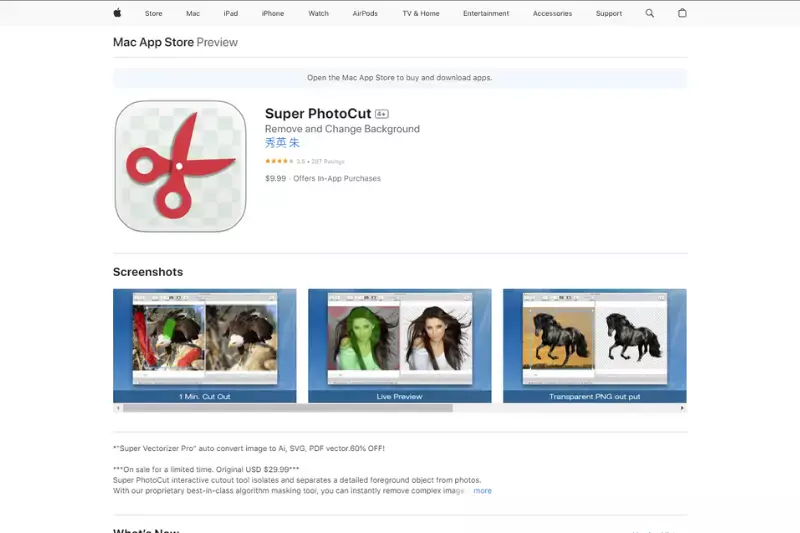Open the TV & Home menu
800x533 pixels.
pos(421,13)
